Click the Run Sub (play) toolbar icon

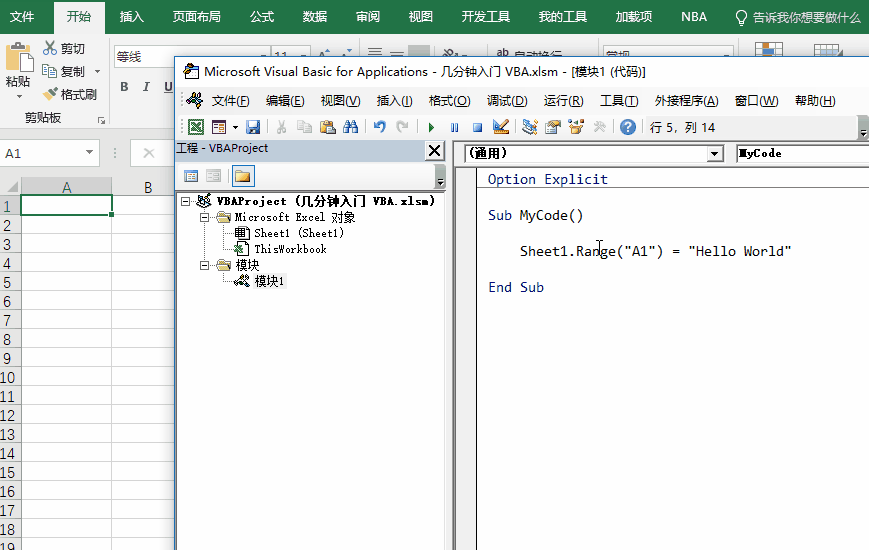(431, 127)
